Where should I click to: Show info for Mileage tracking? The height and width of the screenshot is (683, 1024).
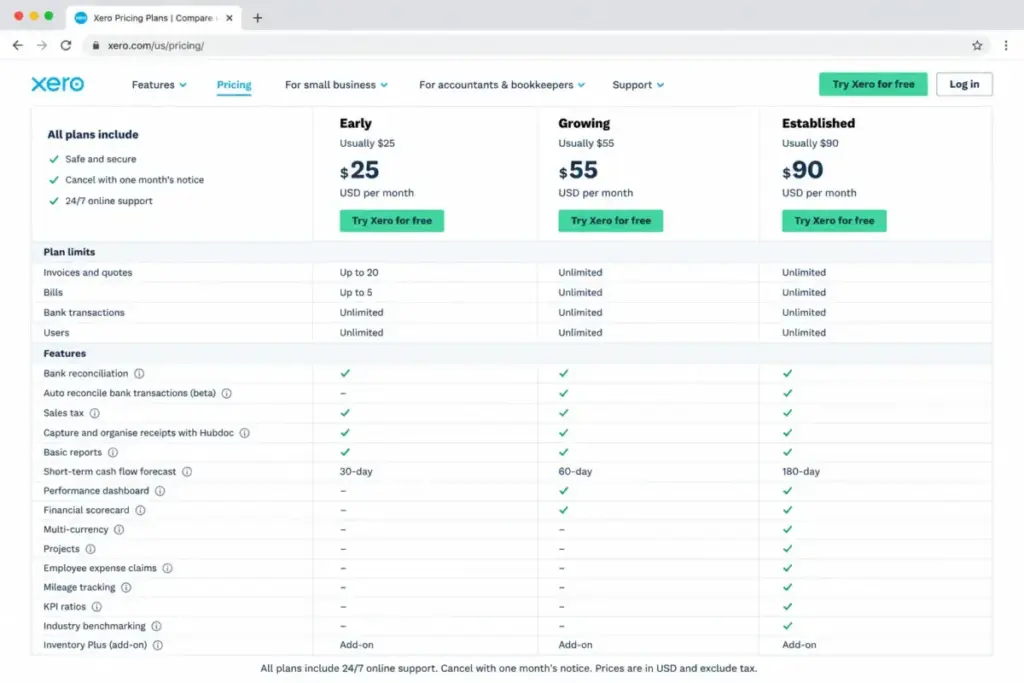126,587
